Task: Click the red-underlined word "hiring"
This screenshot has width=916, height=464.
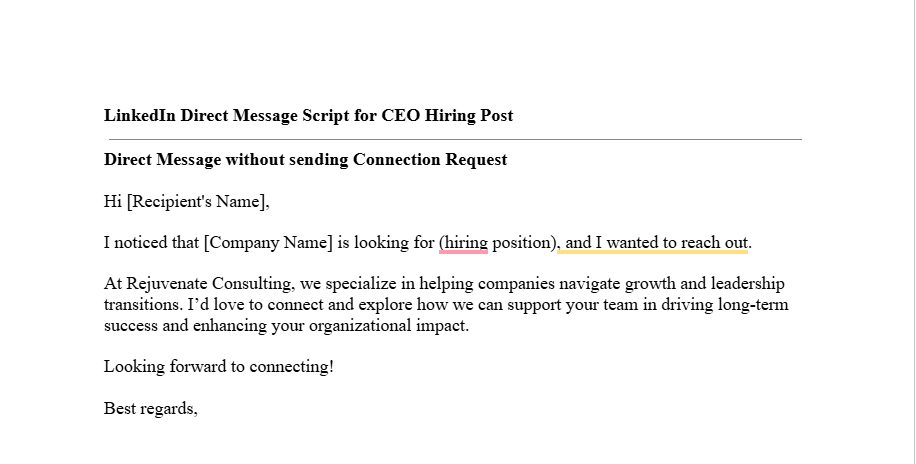Action: tap(466, 243)
